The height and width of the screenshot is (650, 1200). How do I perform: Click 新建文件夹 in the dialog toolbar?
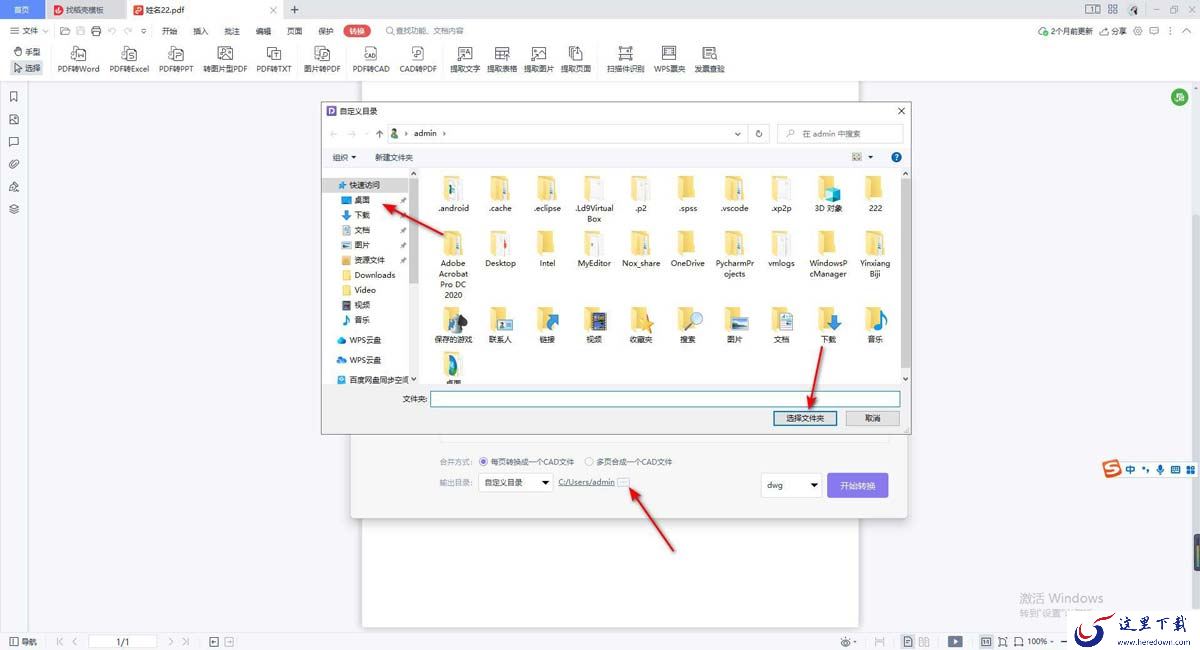click(394, 157)
